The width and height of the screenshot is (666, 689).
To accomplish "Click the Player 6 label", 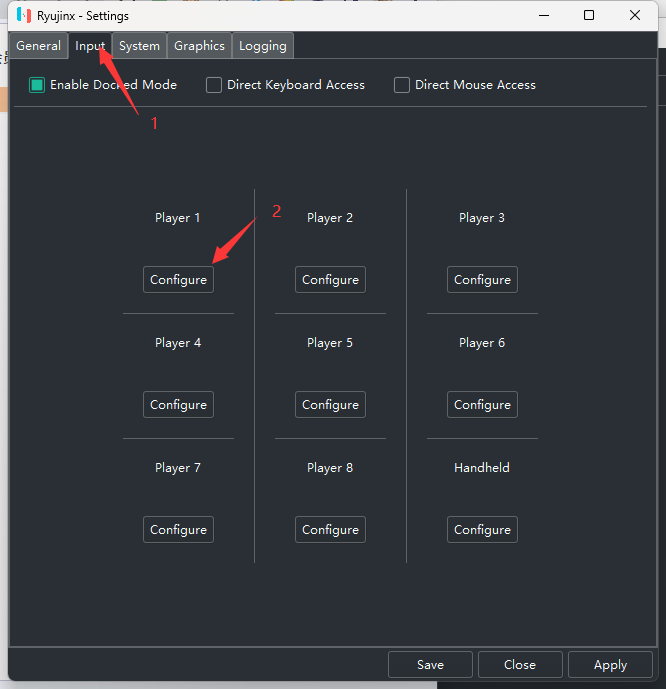I will click(482, 343).
